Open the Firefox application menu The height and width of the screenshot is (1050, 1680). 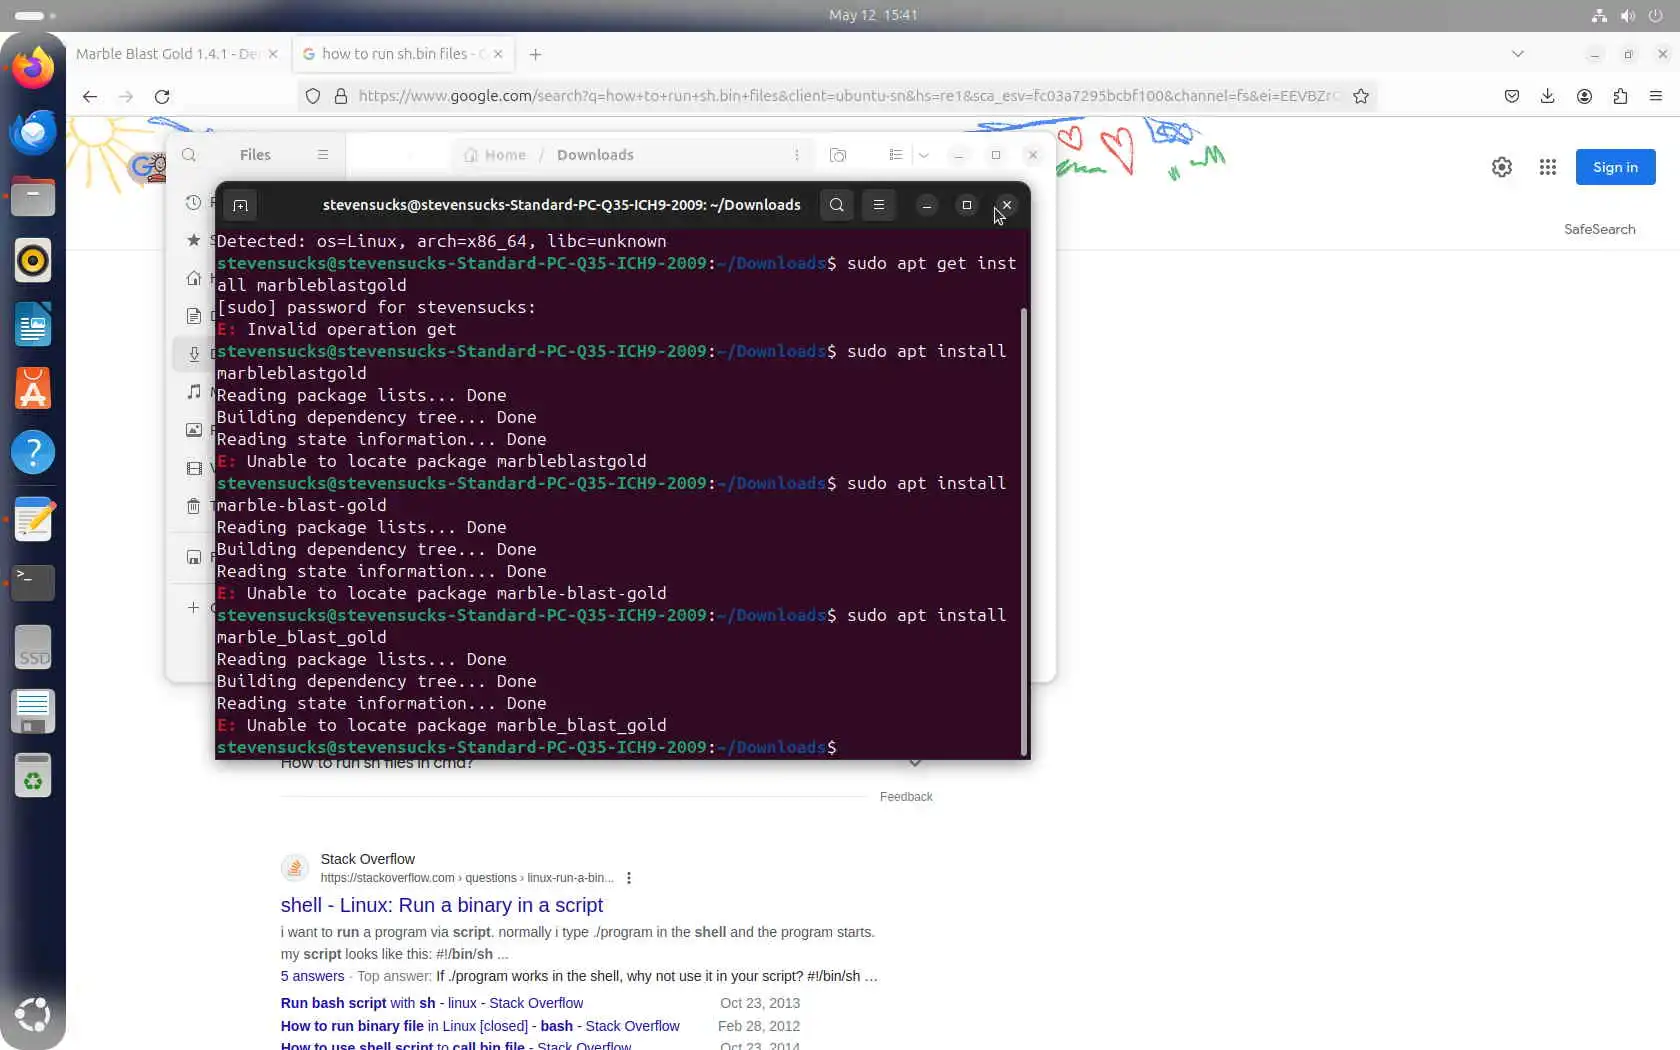coord(1656,96)
